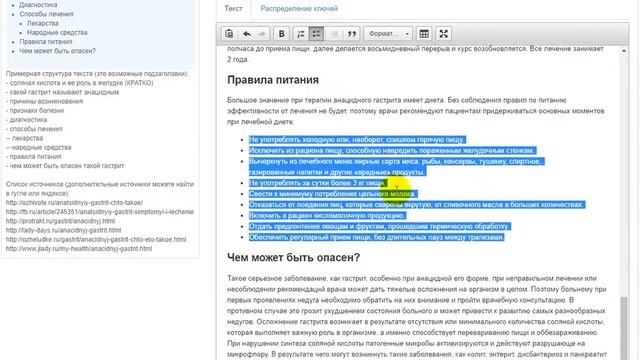Open the jlady.ru source link

click(79, 249)
